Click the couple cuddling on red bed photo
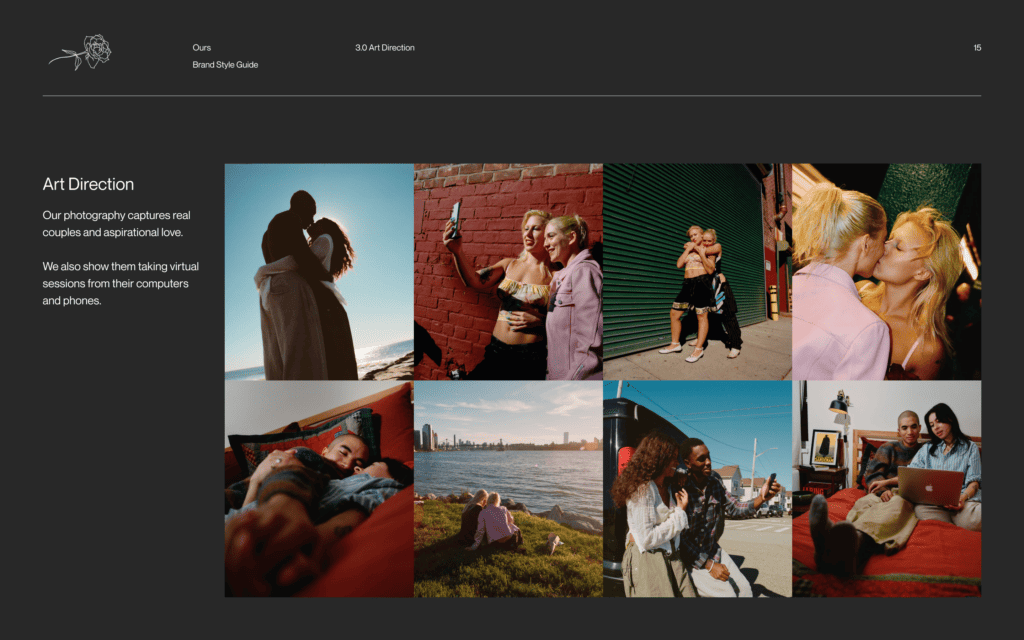 (319, 489)
